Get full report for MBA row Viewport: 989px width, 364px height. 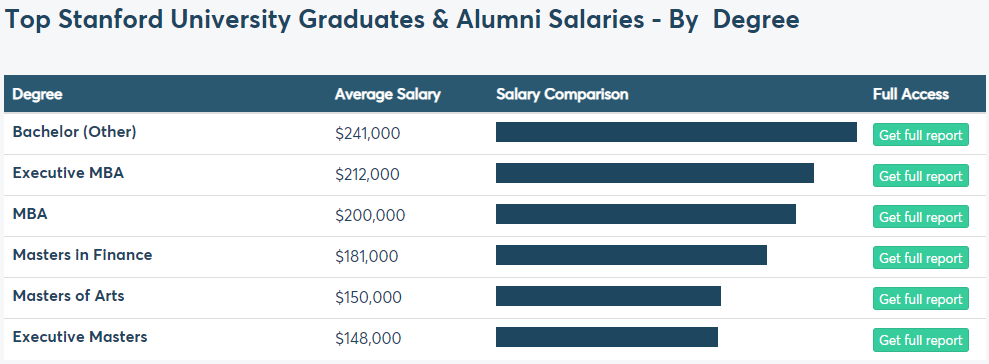(x=920, y=216)
